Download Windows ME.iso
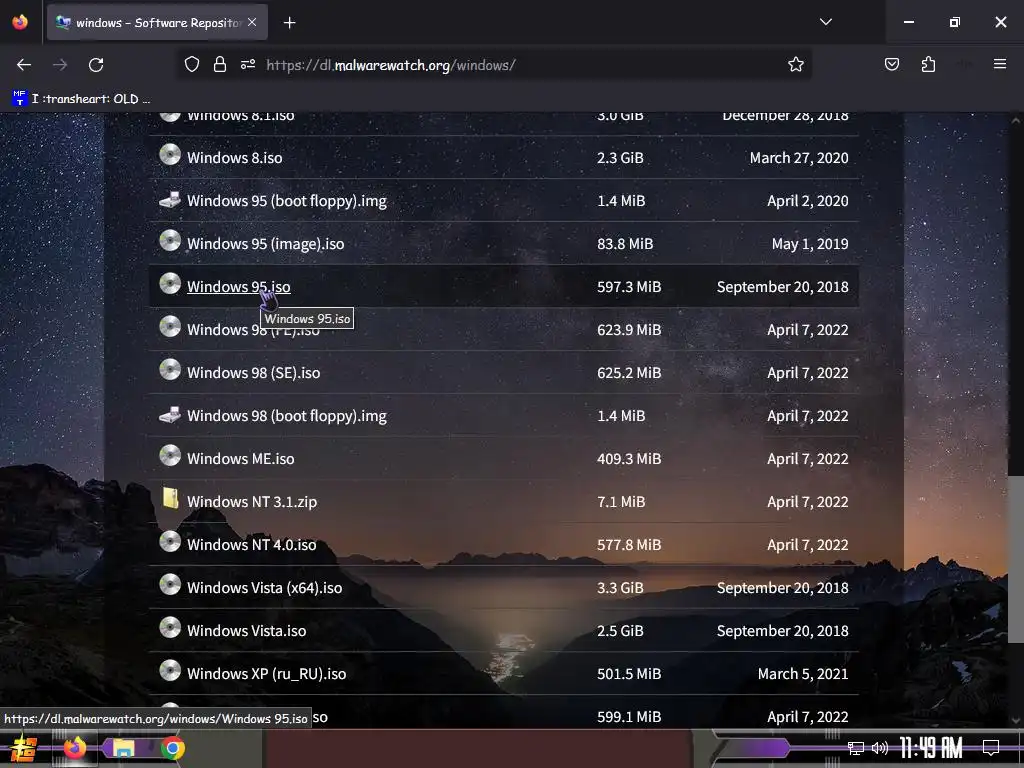 click(240, 459)
